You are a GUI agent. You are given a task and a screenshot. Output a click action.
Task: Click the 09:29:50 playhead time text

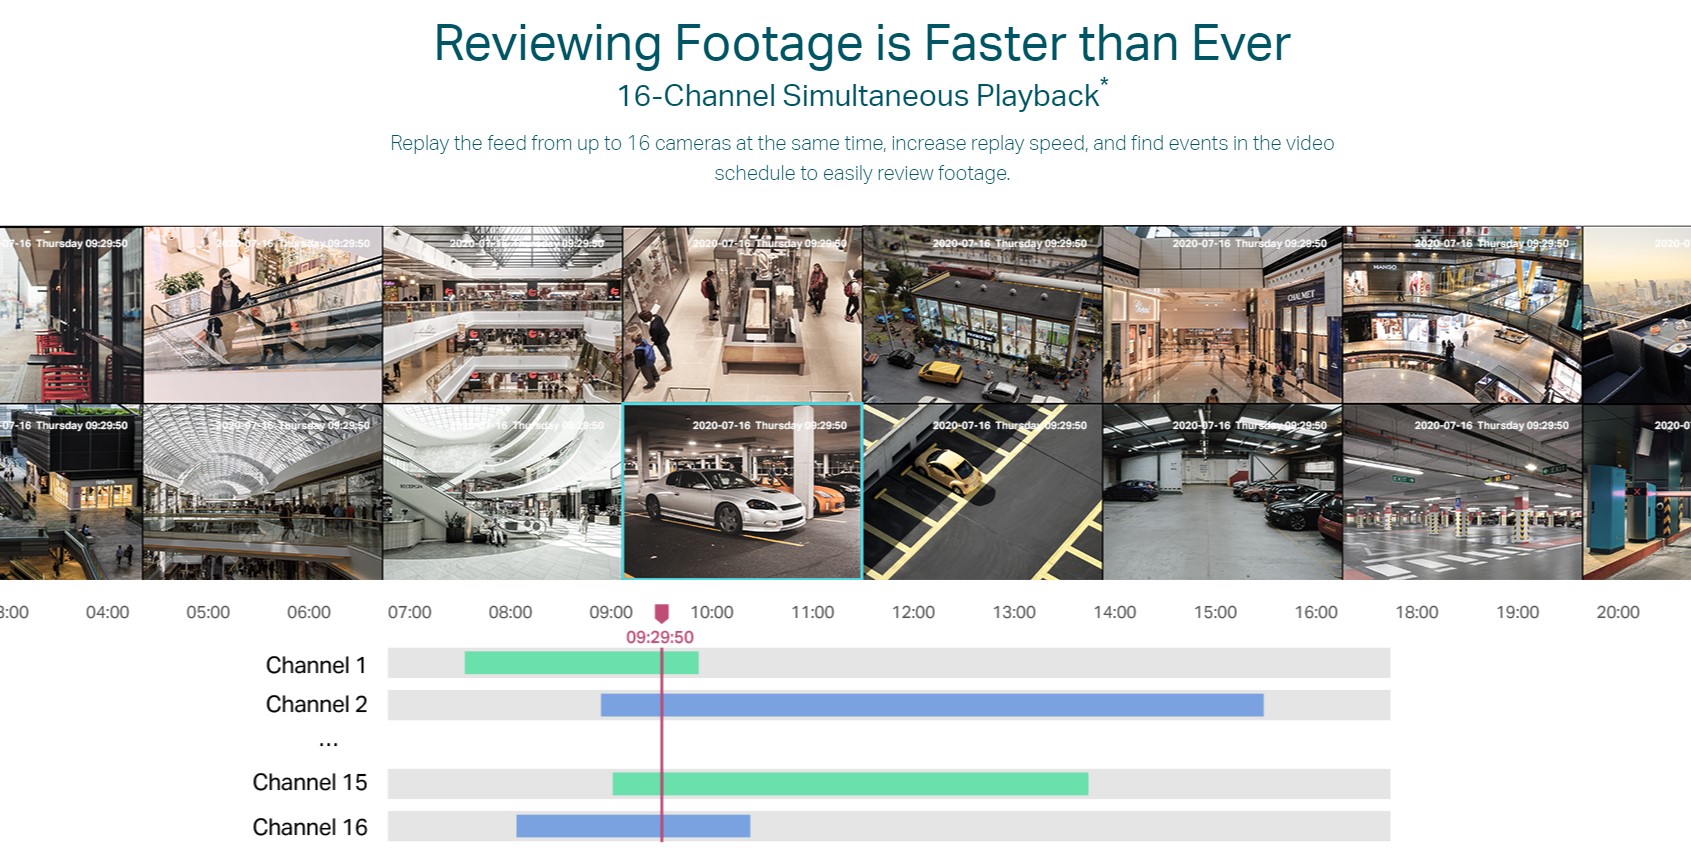(660, 637)
